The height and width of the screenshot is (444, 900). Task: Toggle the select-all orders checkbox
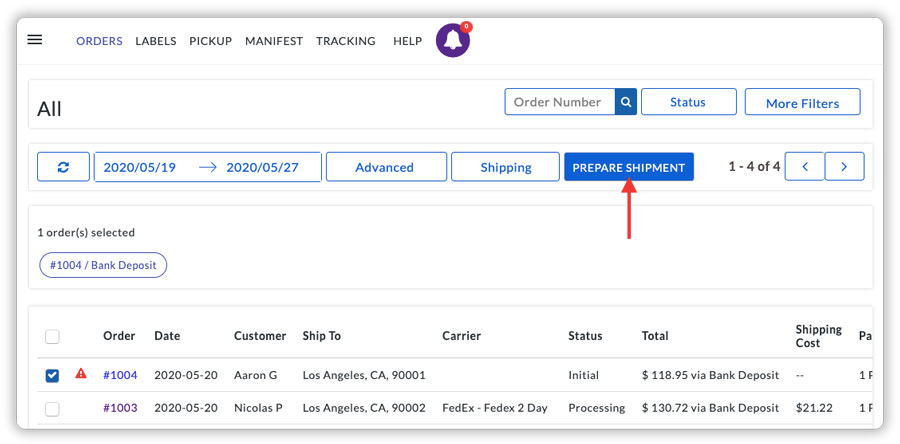(52, 337)
